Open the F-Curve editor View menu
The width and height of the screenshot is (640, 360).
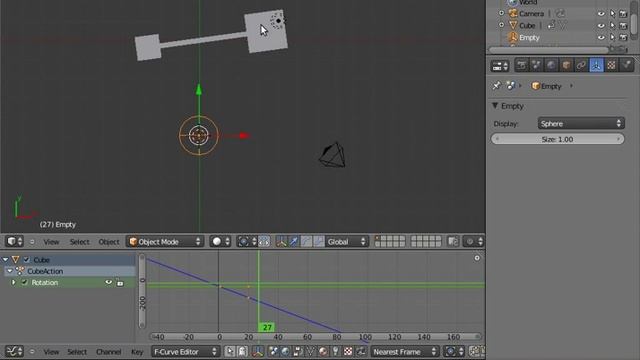pos(51,352)
